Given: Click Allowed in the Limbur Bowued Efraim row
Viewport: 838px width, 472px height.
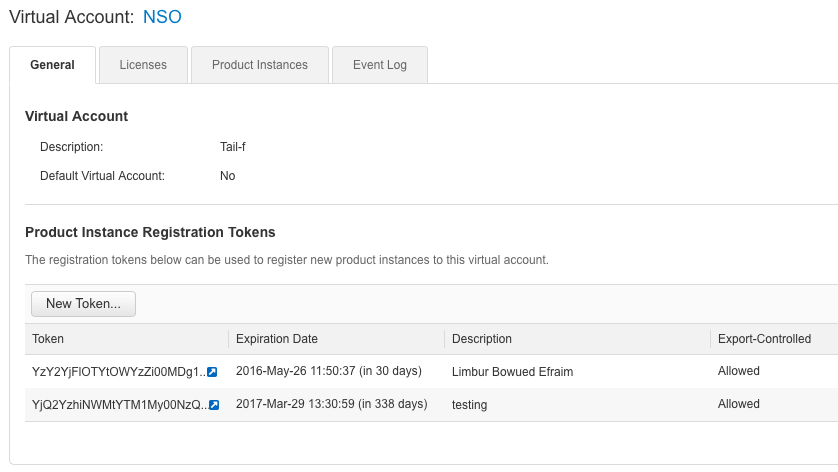Looking at the screenshot, I should [739, 371].
